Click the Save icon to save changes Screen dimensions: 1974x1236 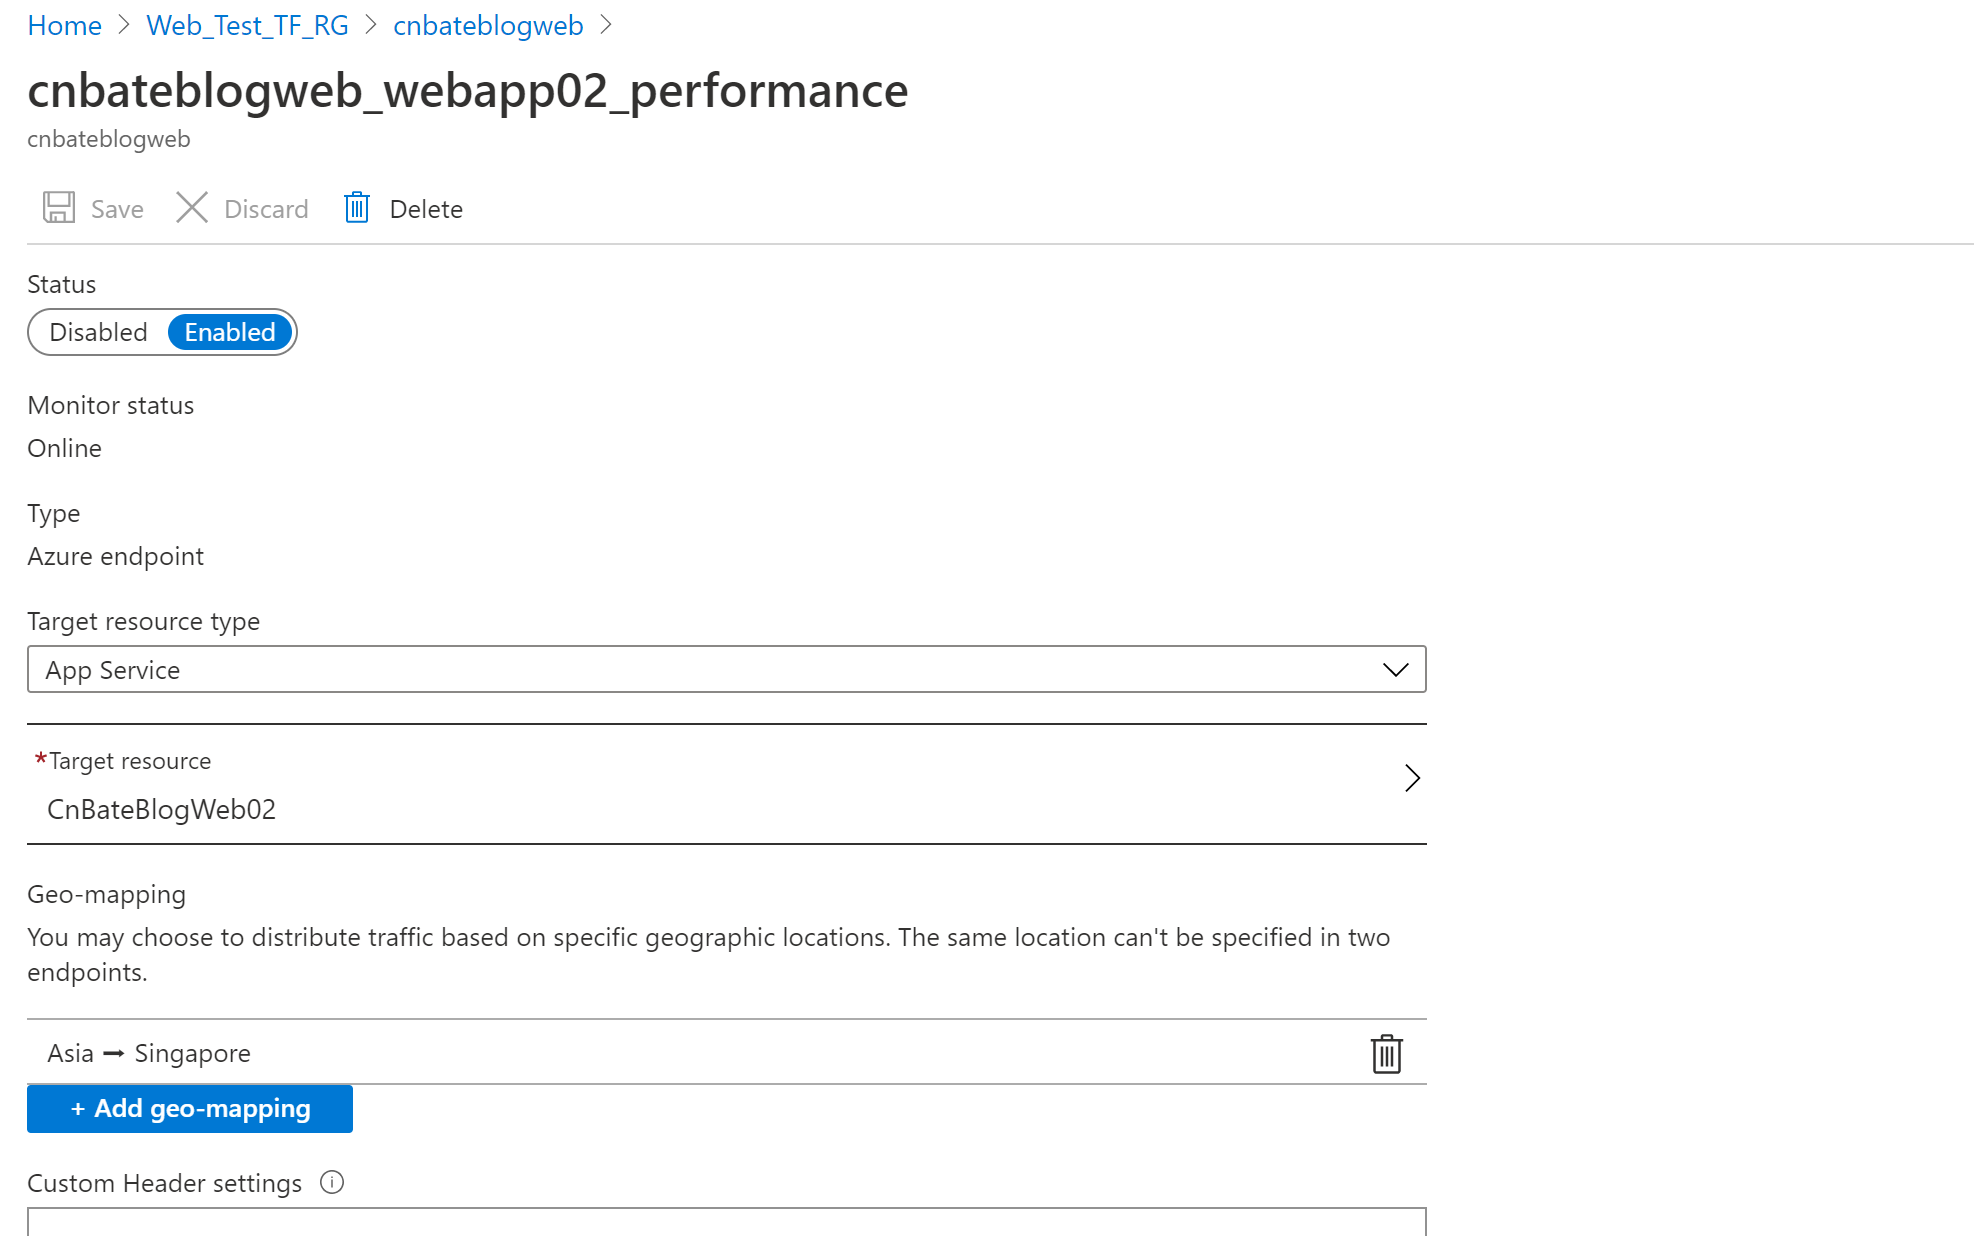point(58,208)
